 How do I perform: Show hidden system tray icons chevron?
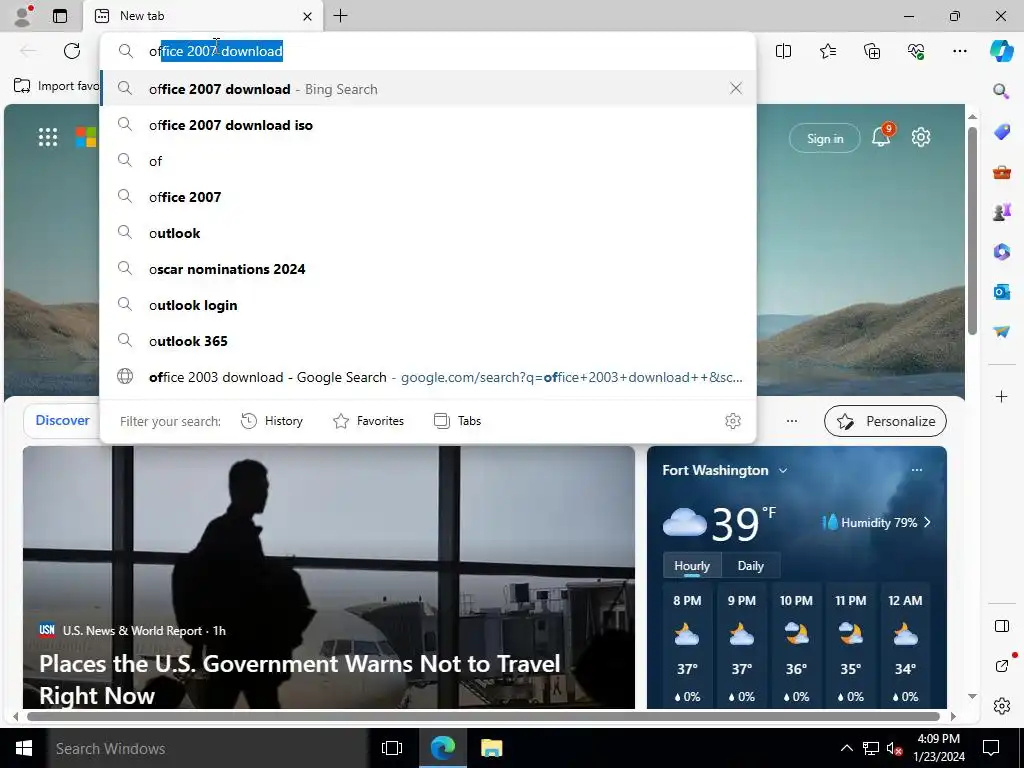coord(846,748)
